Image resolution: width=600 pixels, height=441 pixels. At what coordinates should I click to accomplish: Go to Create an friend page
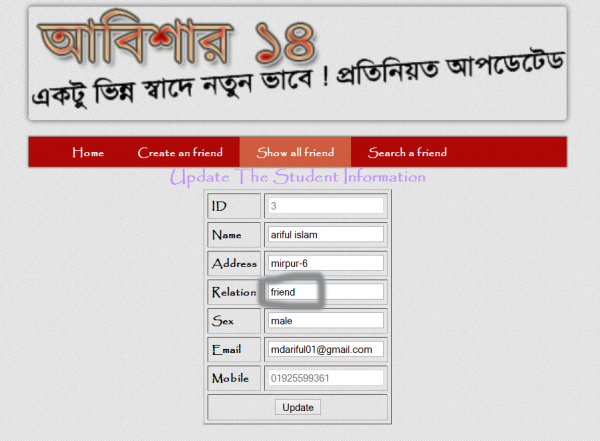(180, 152)
